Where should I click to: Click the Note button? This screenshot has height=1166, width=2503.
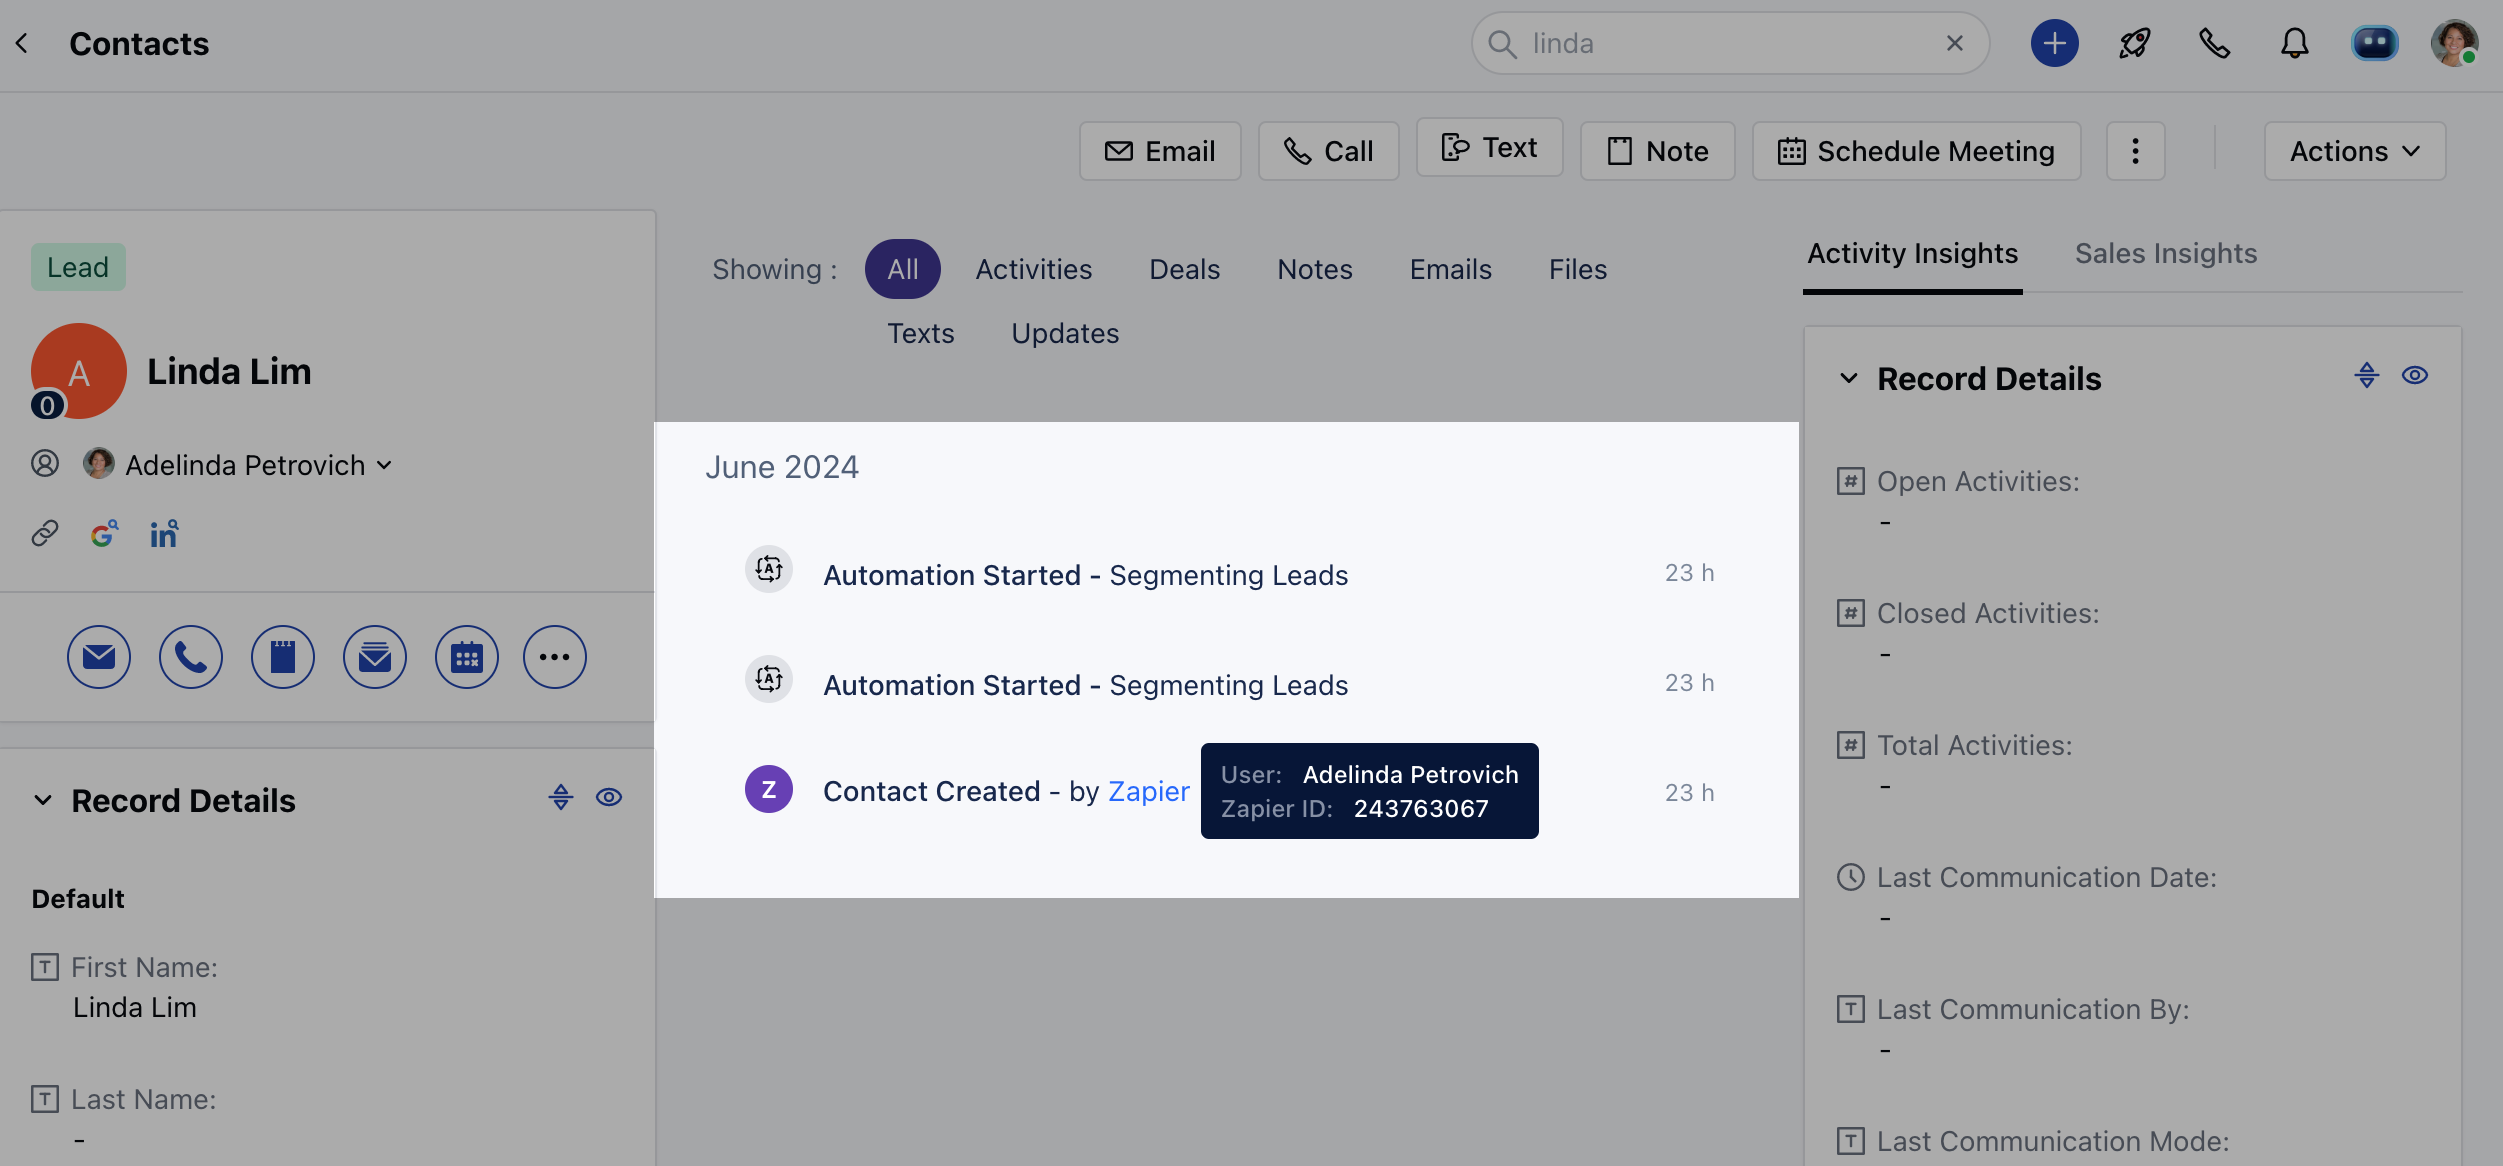pos(1657,151)
